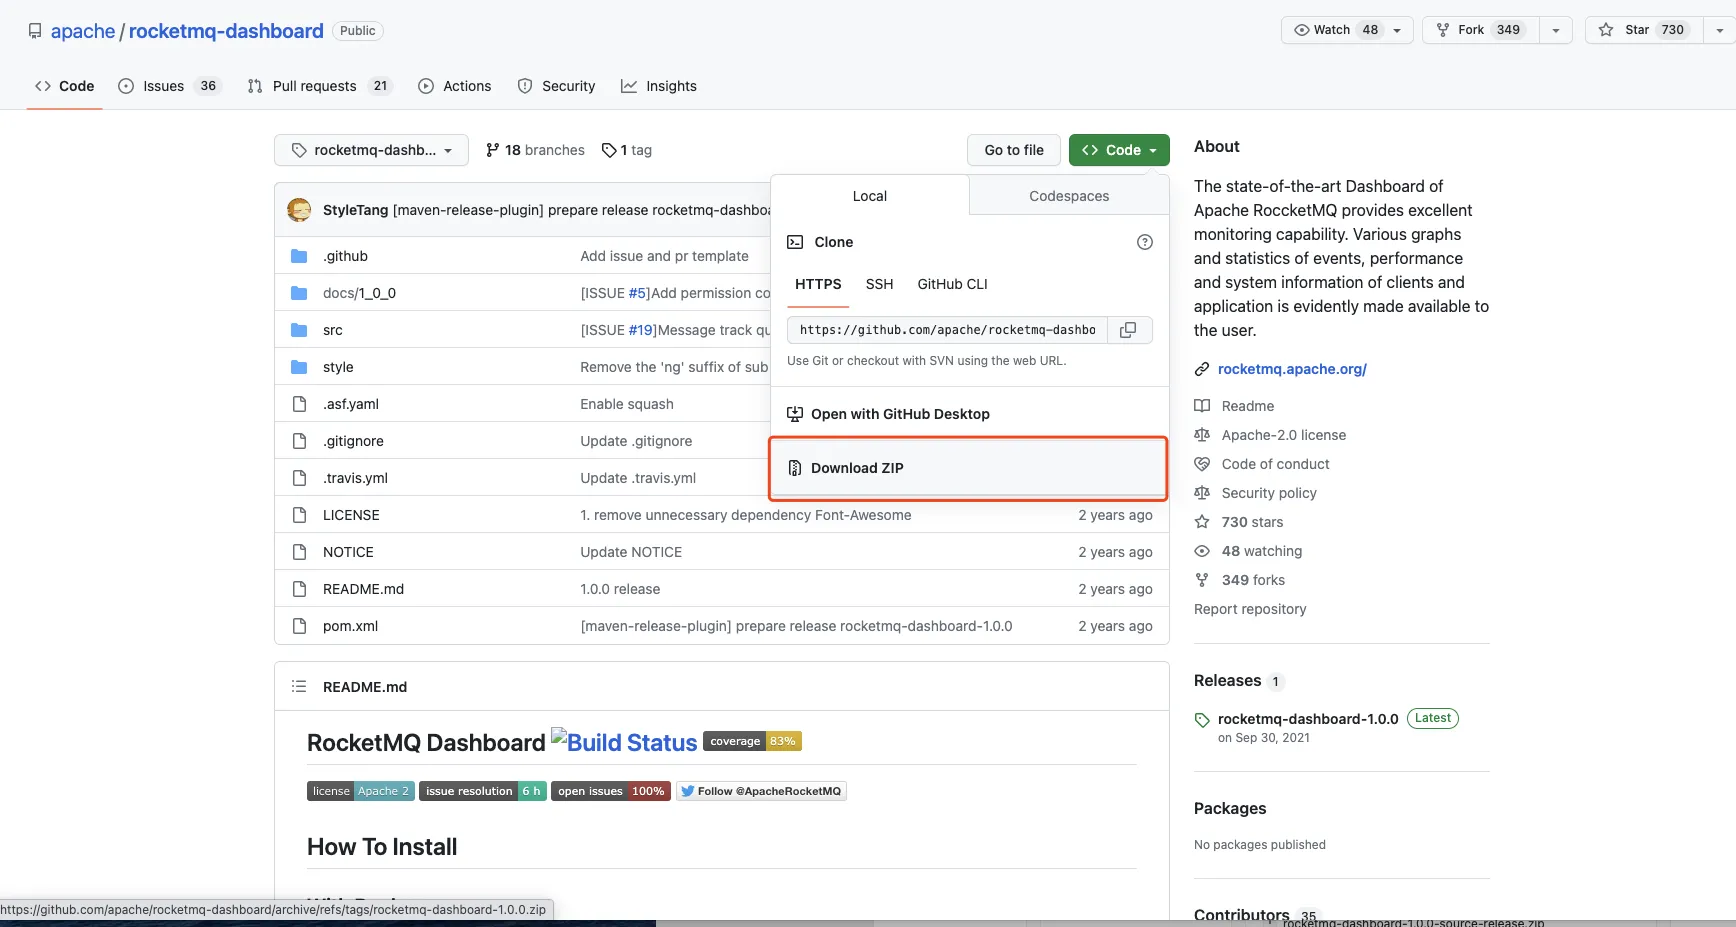Open the branch selector rocketmq-dashb... dropdown

(x=371, y=150)
